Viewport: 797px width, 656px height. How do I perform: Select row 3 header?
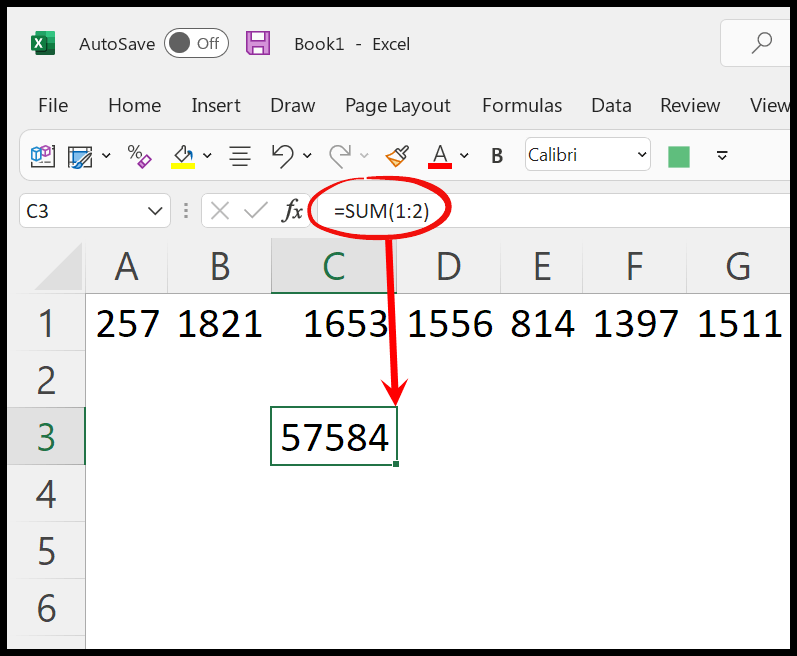coord(46,436)
